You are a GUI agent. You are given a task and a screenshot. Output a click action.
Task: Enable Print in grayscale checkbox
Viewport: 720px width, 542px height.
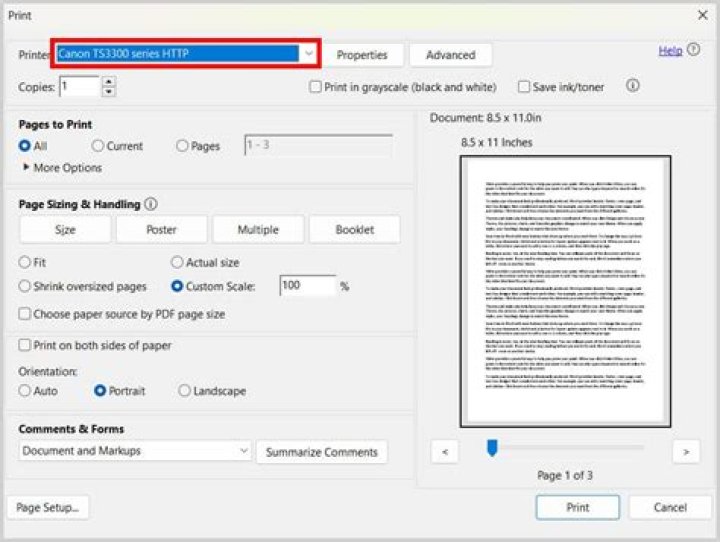tap(316, 87)
